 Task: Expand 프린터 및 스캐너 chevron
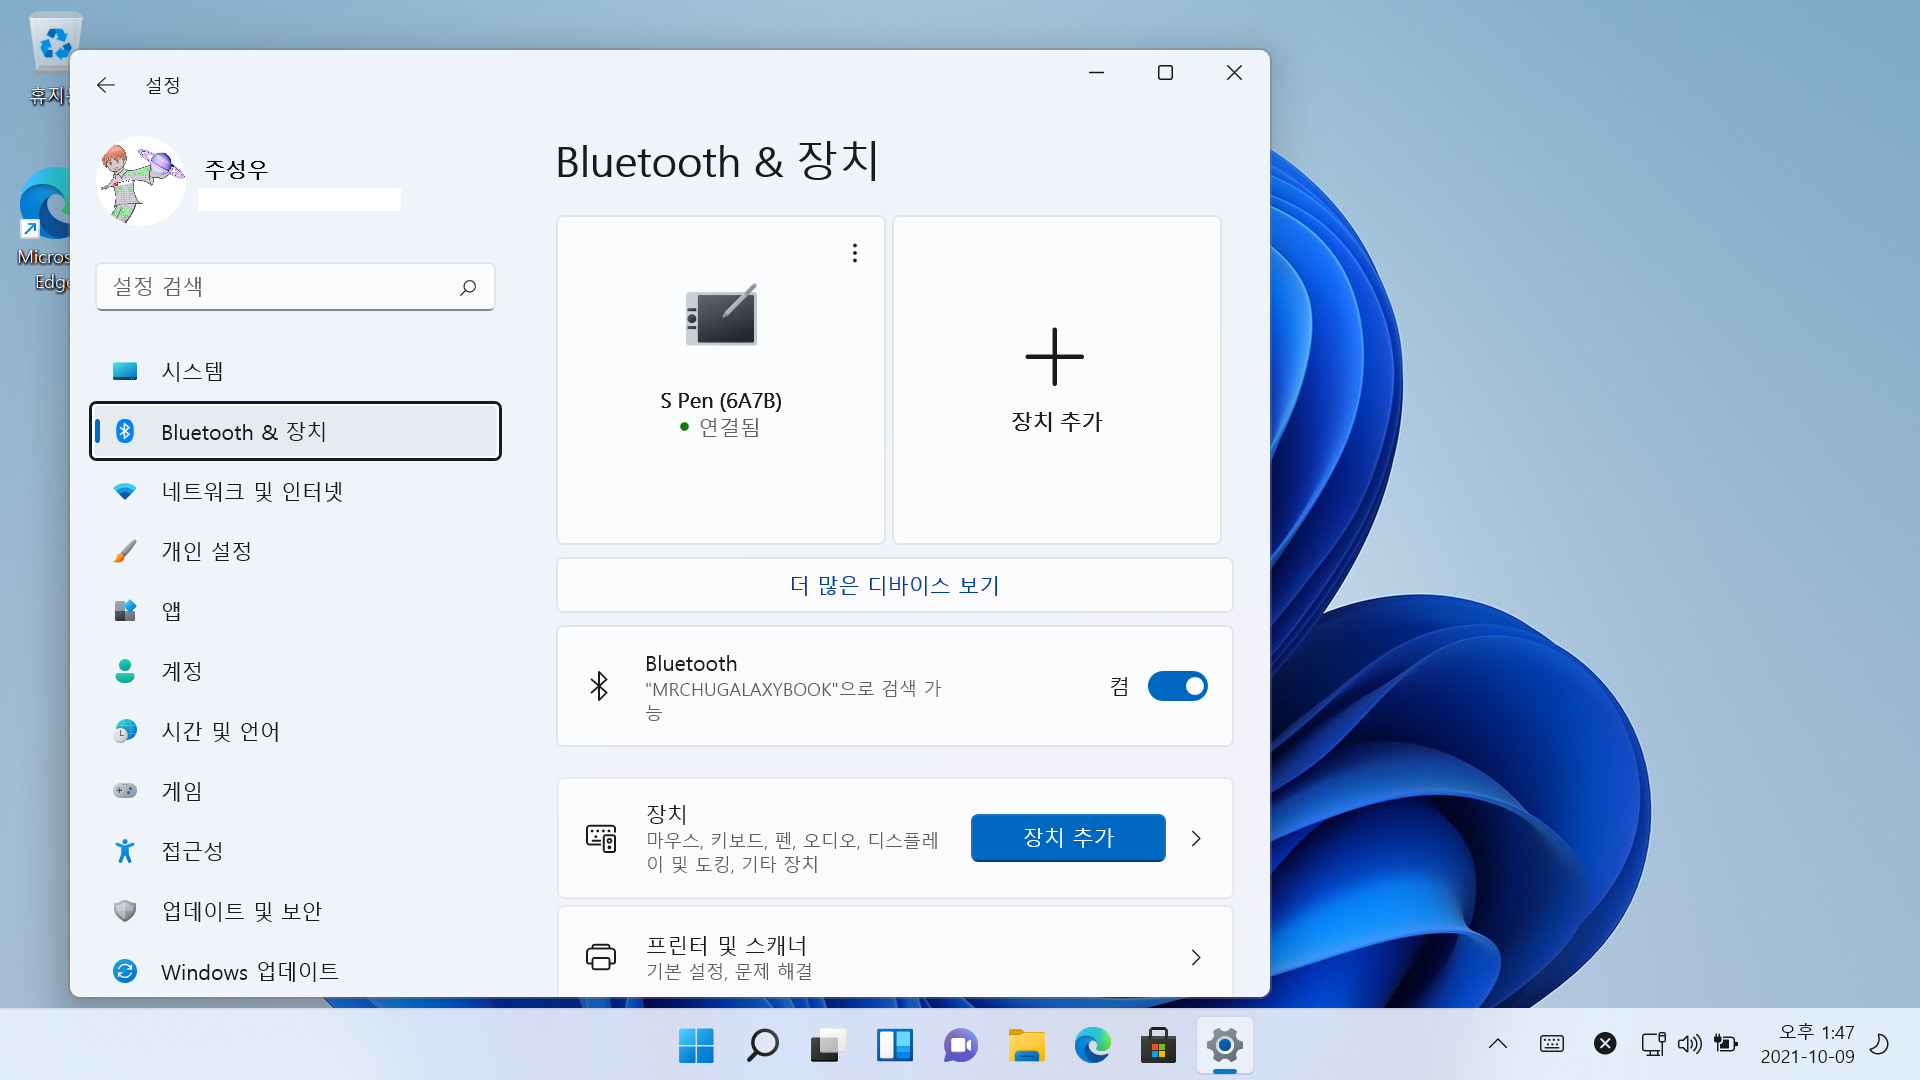1196,957
